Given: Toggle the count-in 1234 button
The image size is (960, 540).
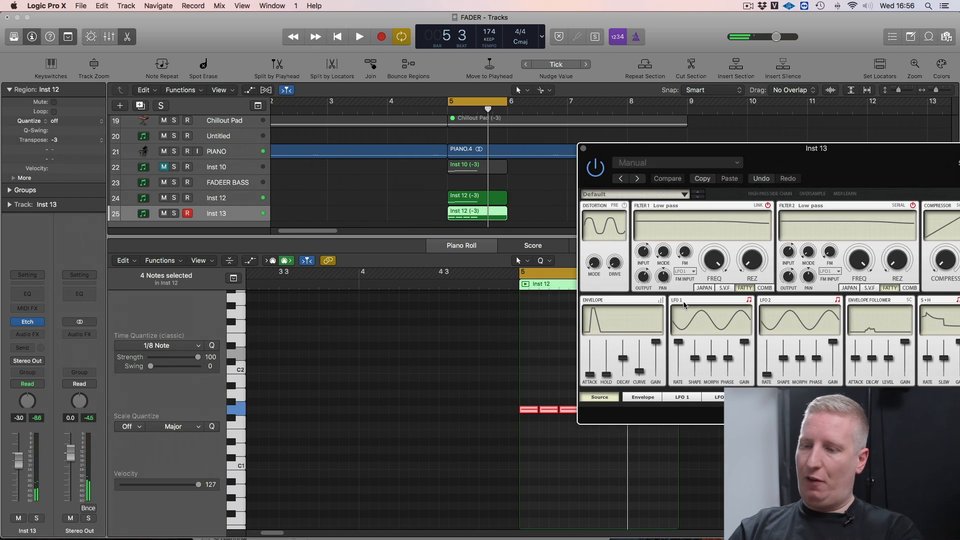Looking at the screenshot, I should point(617,37).
